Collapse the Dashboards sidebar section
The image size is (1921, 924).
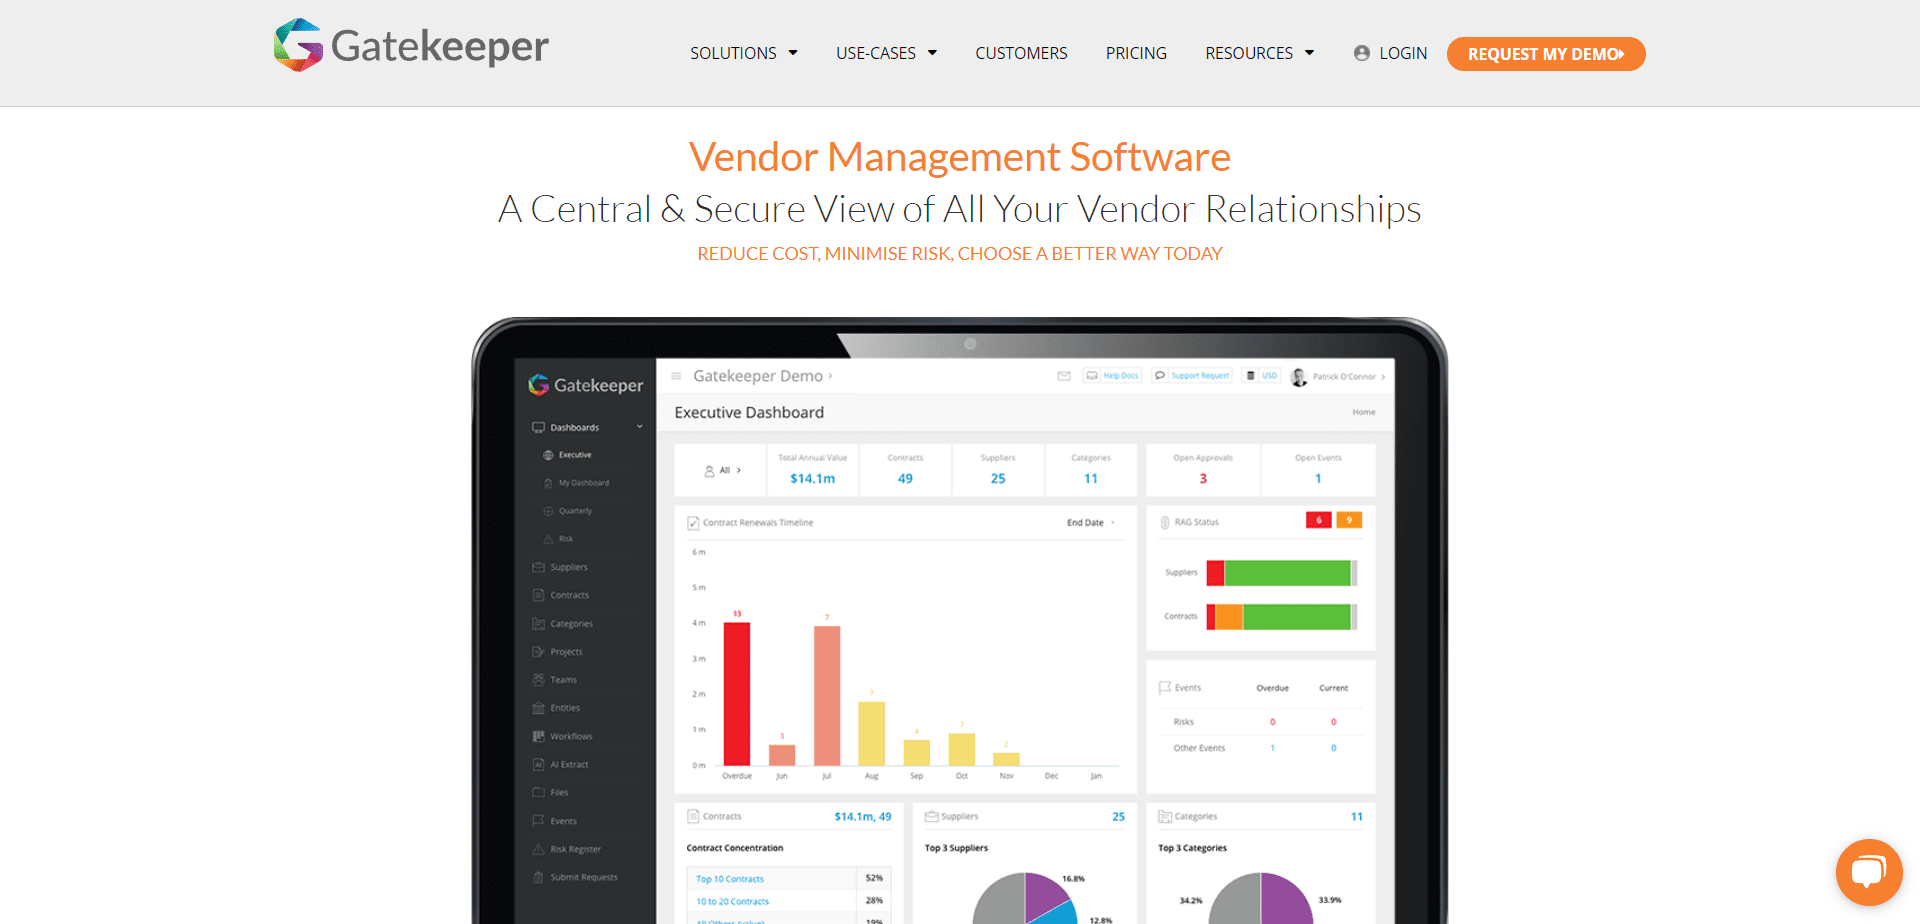coord(639,427)
